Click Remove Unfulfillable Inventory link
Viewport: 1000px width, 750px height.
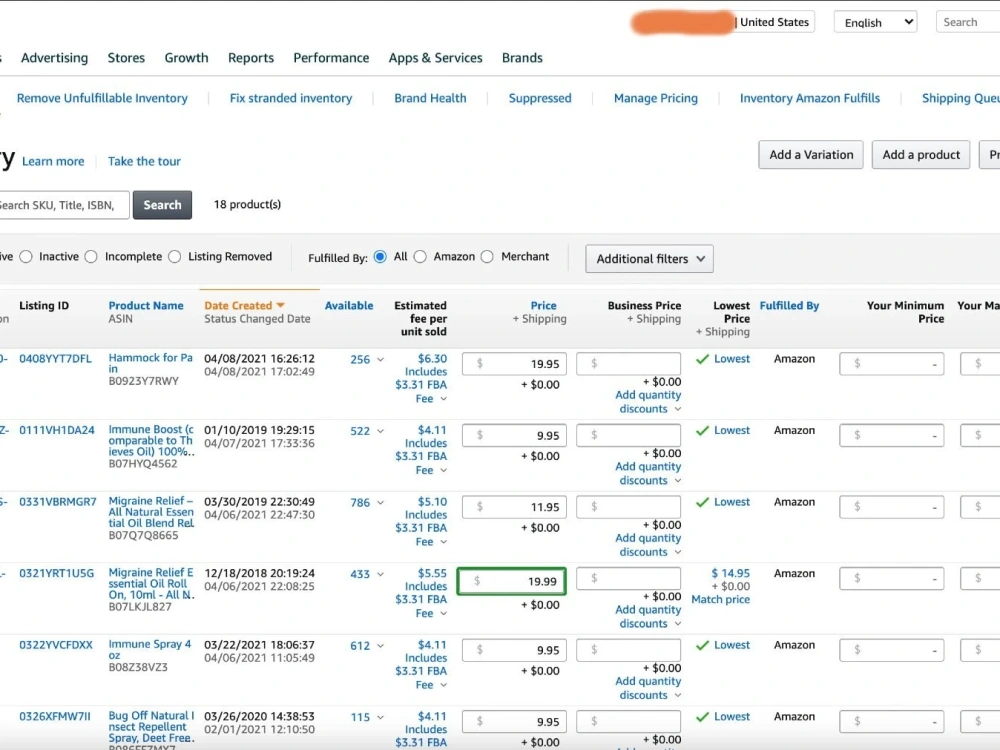tap(102, 98)
